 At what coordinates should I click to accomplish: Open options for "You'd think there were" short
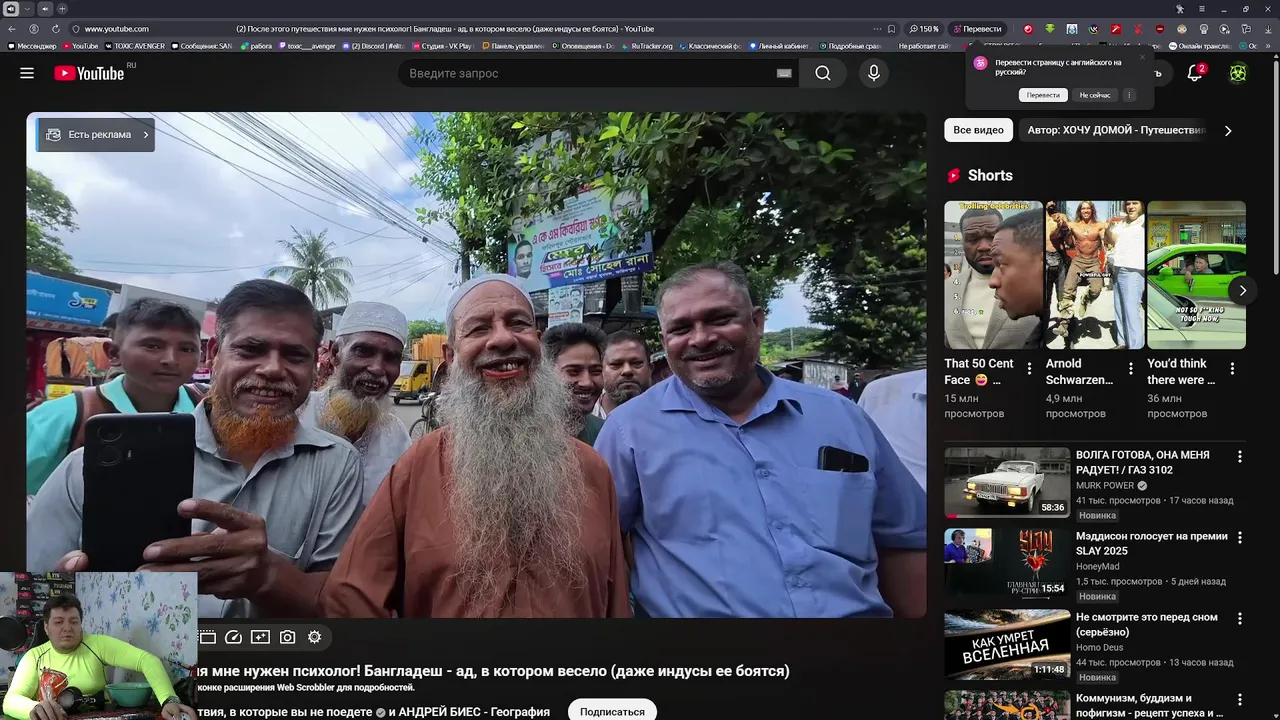1232,369
